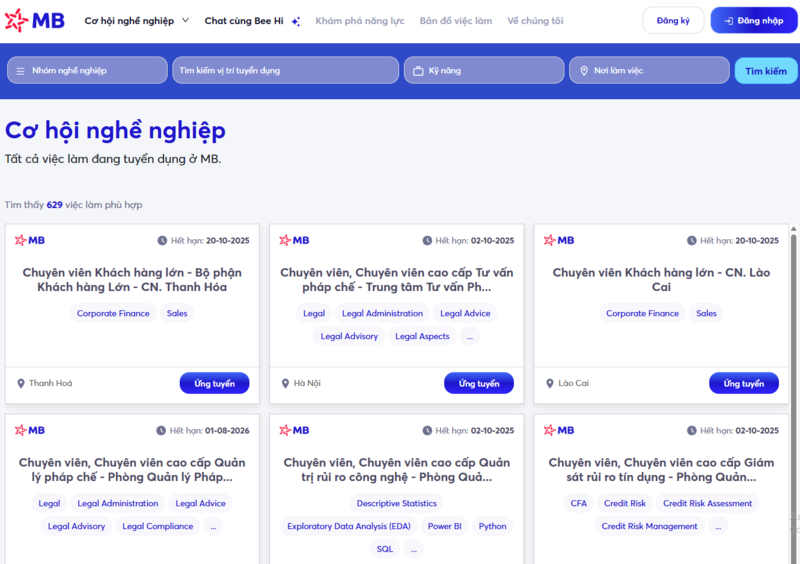
Task: Open the Kỹ năng skills dropdown
Action: (484, 70)
